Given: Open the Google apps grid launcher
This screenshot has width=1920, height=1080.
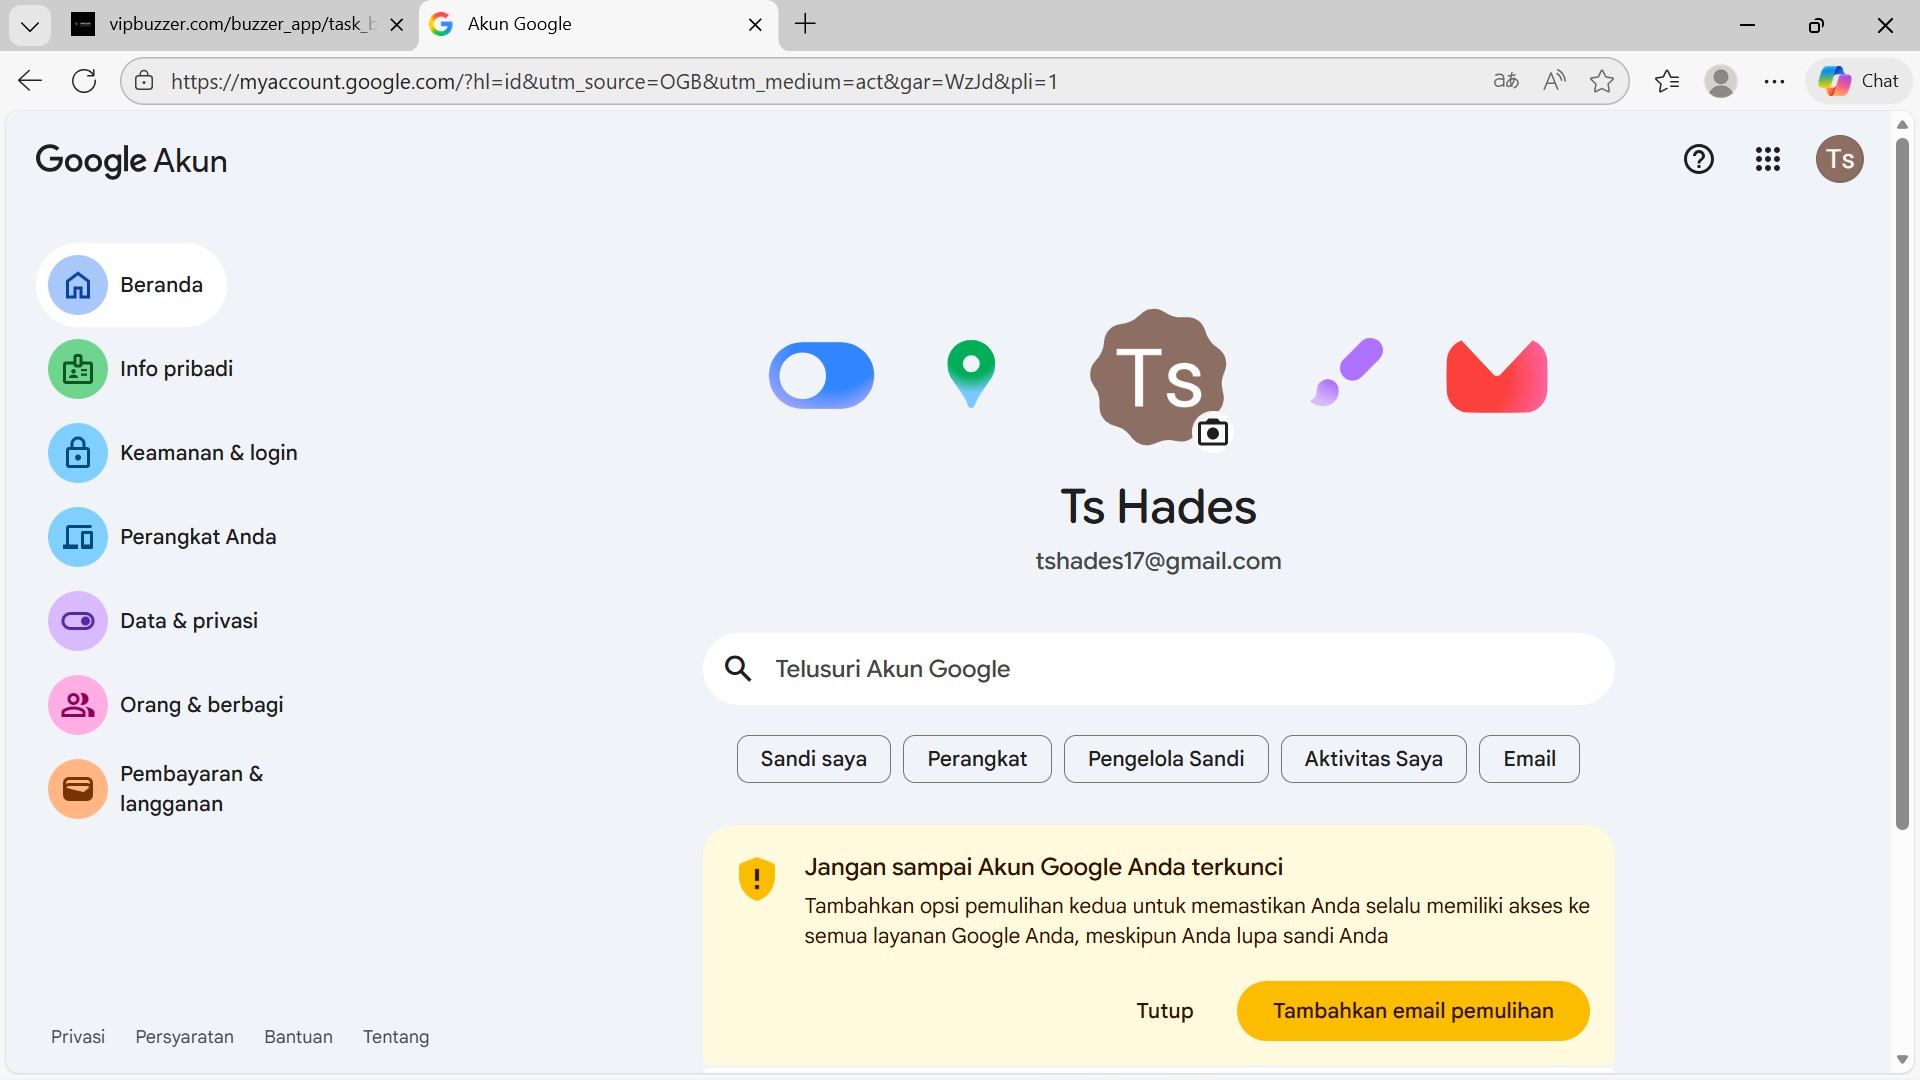Looking at the screenshot, I should click(x=1767, y=159).
